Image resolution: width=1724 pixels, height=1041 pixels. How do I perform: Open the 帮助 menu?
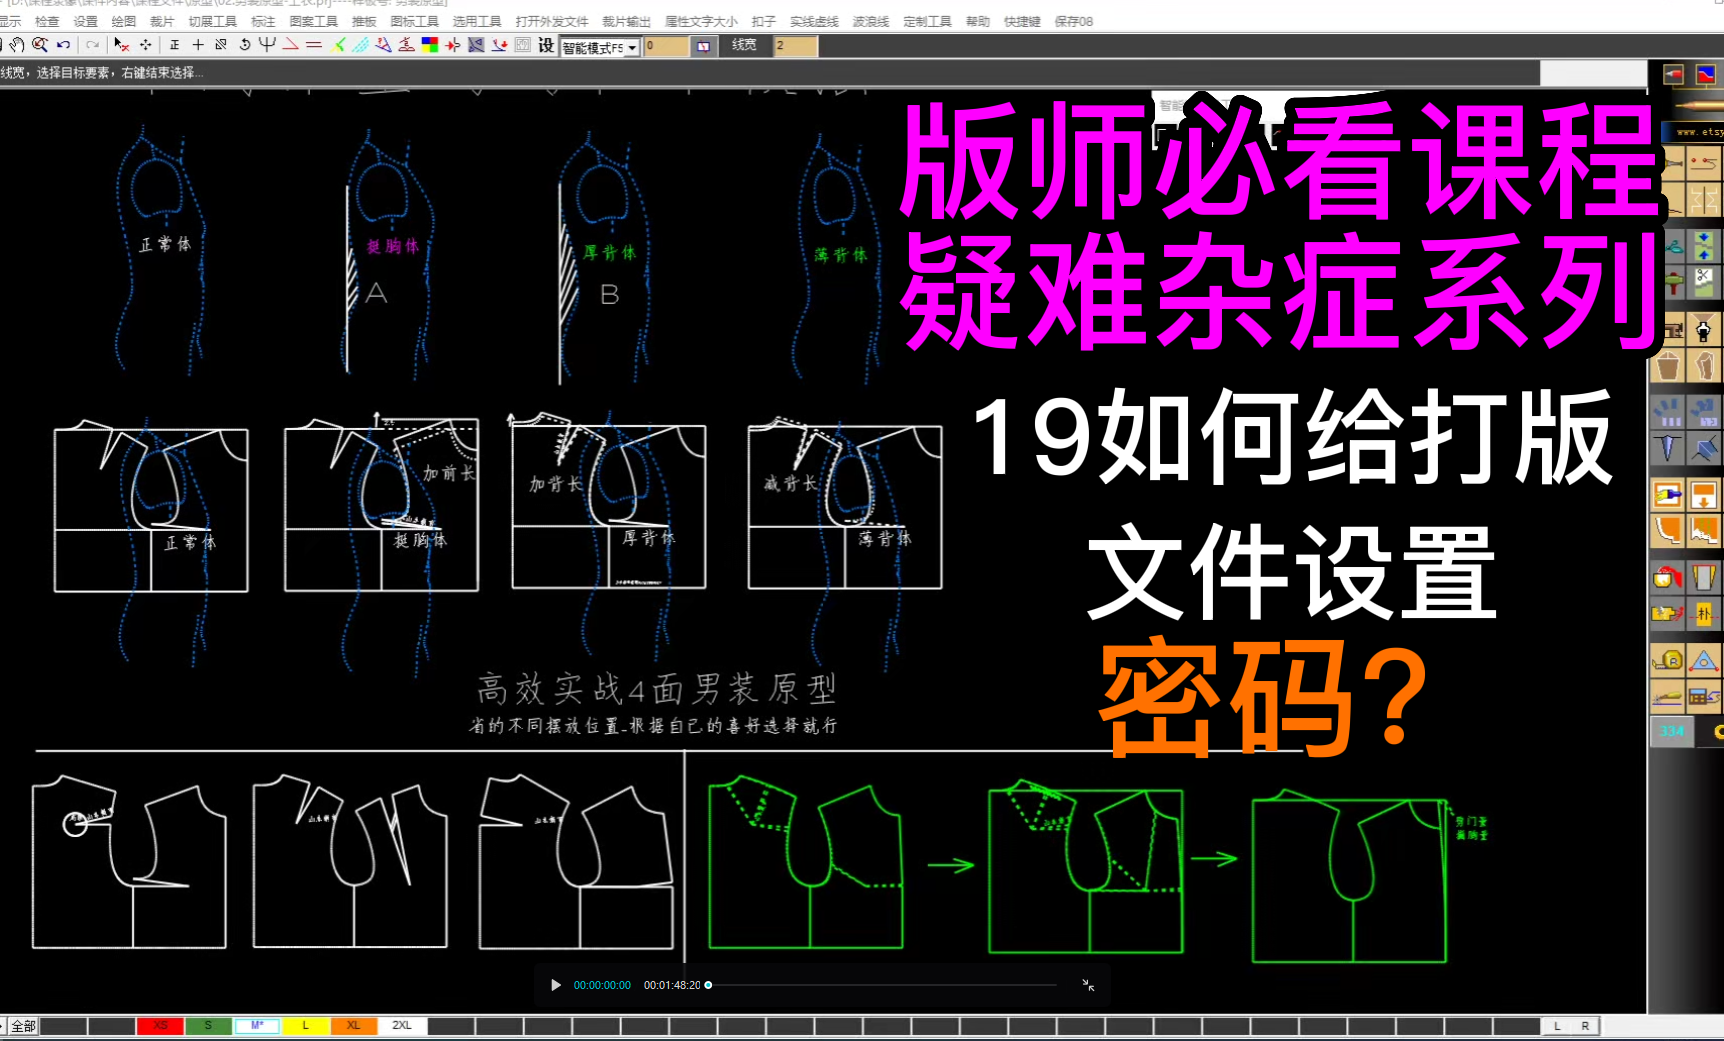point(977,21)
